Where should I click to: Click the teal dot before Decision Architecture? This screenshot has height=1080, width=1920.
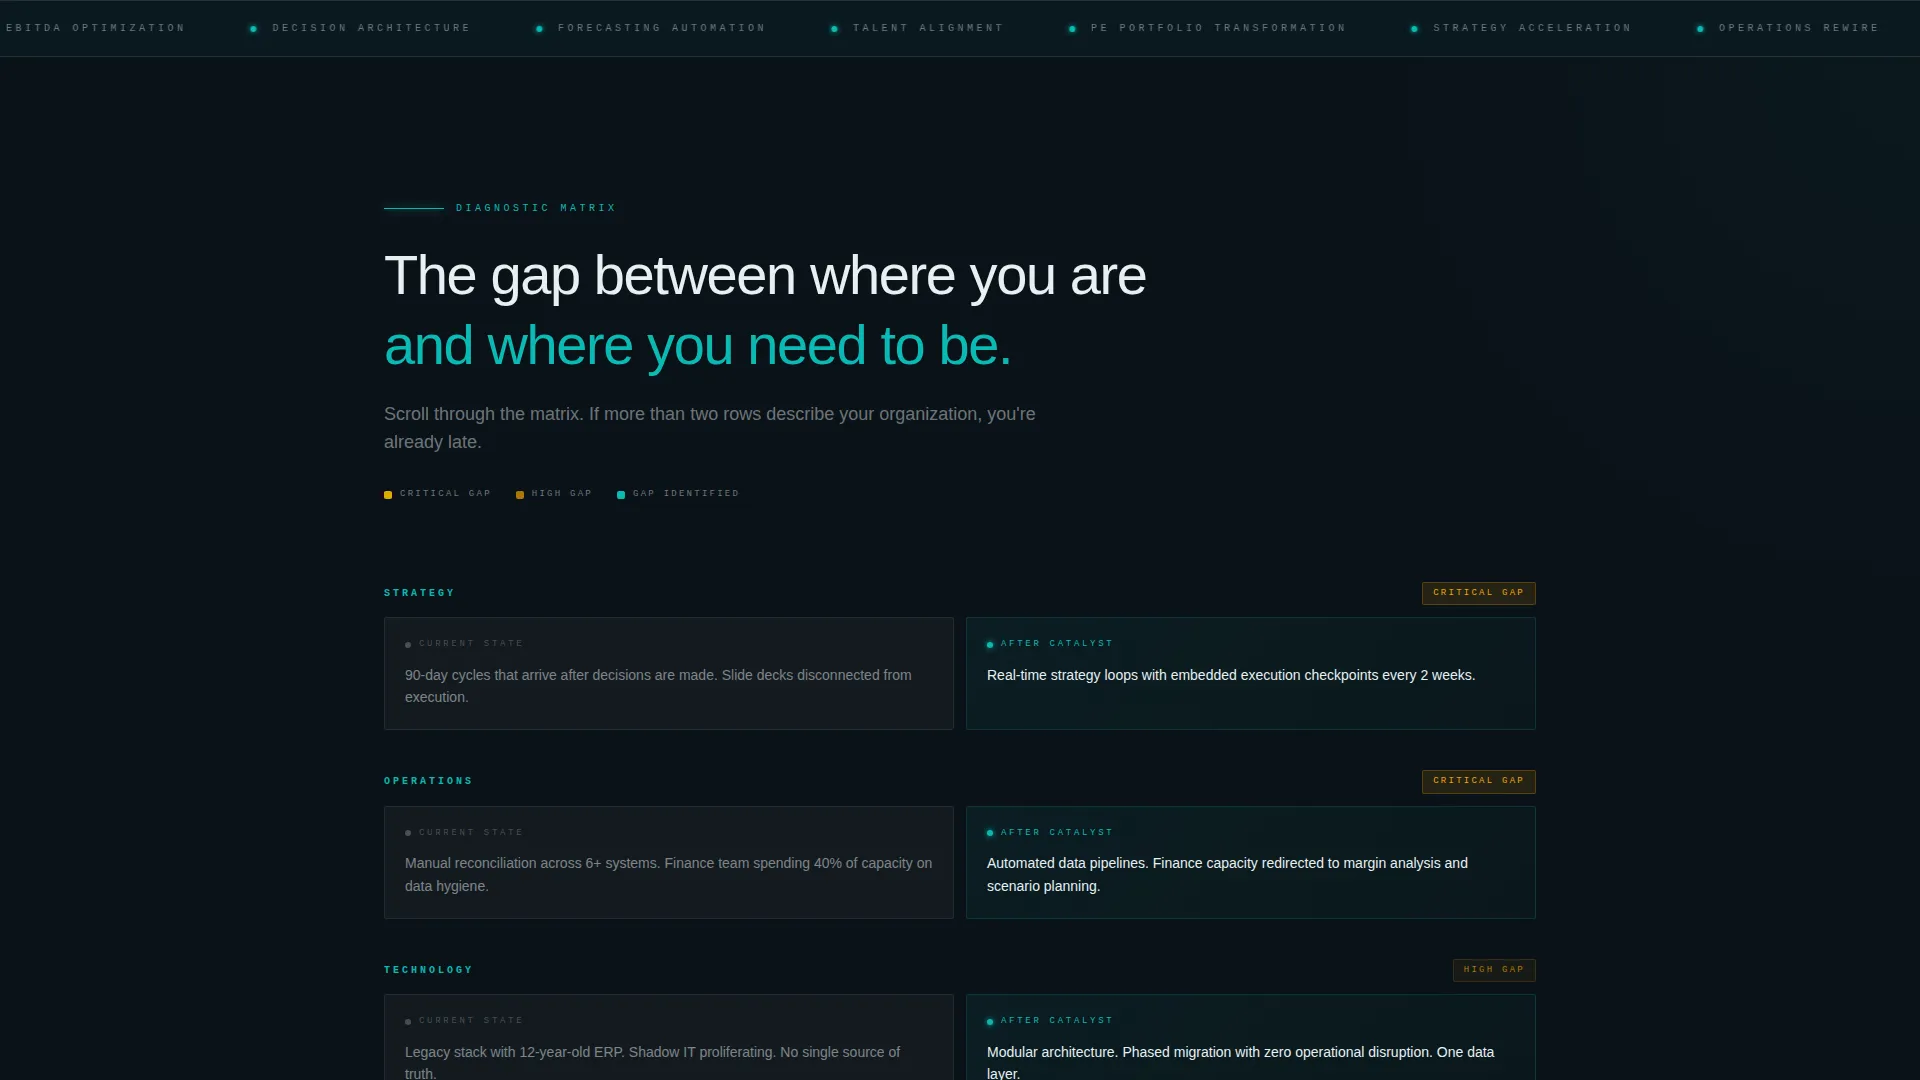[253, 29]
